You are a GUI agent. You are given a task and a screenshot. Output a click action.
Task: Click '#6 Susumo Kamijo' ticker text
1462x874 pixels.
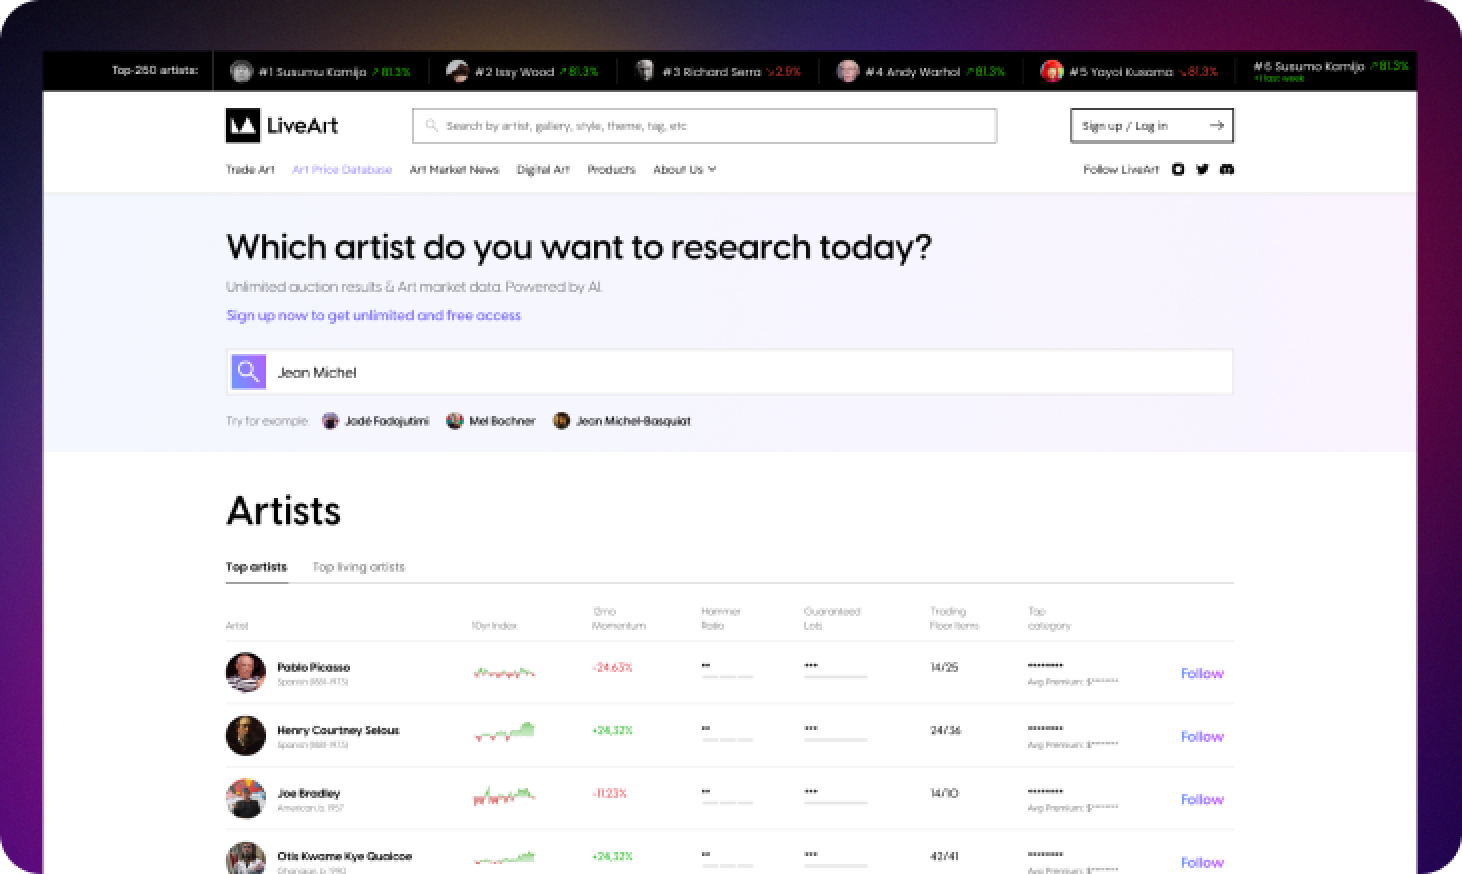pos(1309,66)
